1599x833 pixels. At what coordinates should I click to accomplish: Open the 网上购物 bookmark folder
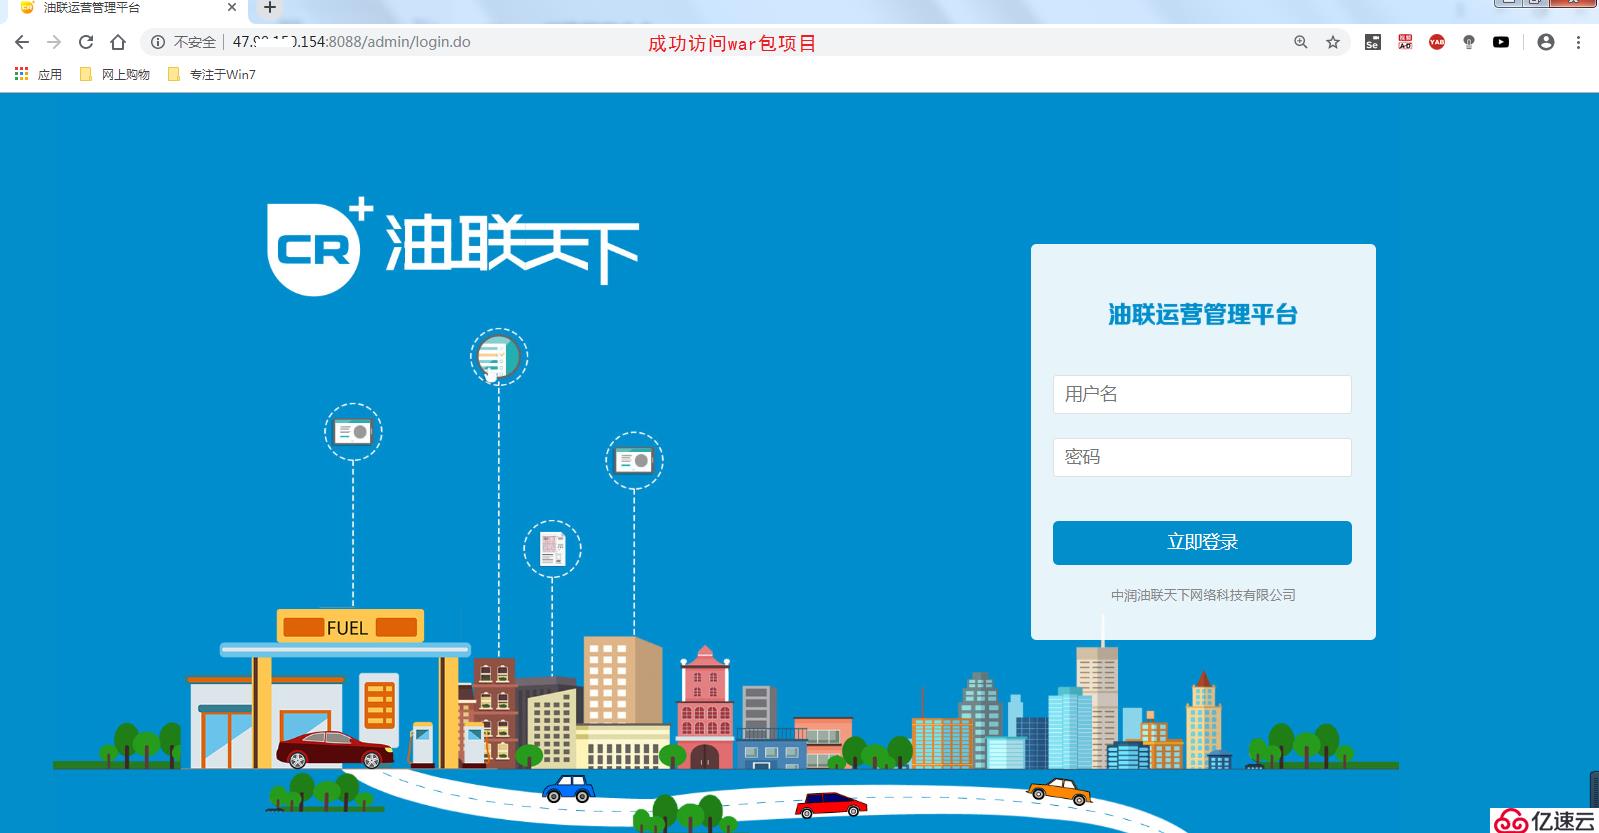tap(114, 74)
